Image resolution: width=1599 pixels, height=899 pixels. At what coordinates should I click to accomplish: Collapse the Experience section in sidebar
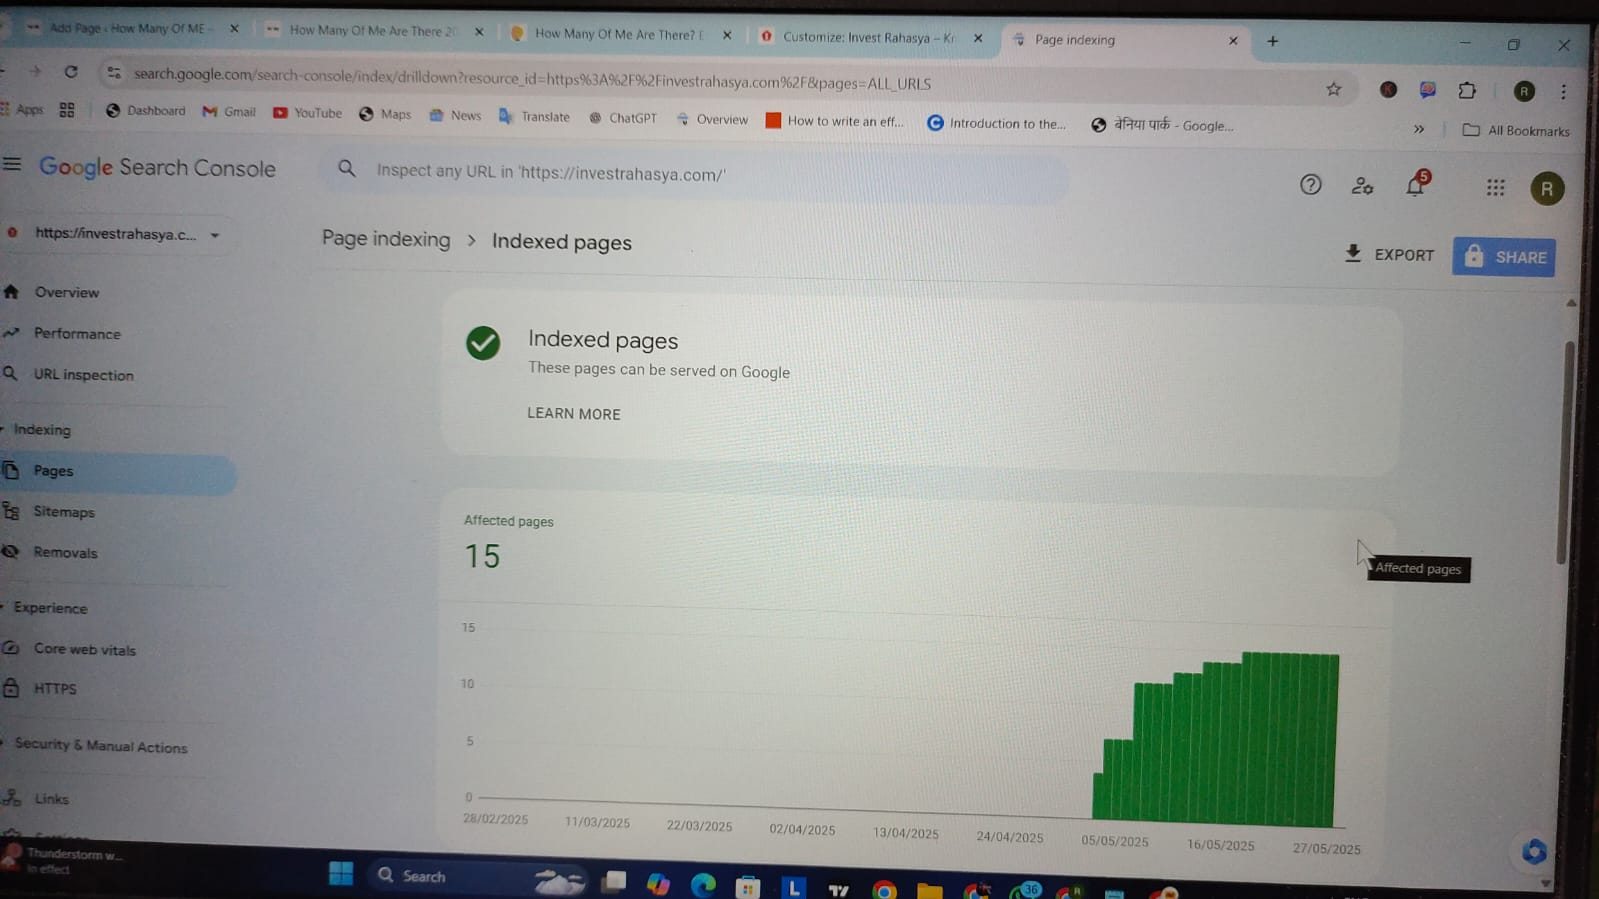(x=44, y=607)
